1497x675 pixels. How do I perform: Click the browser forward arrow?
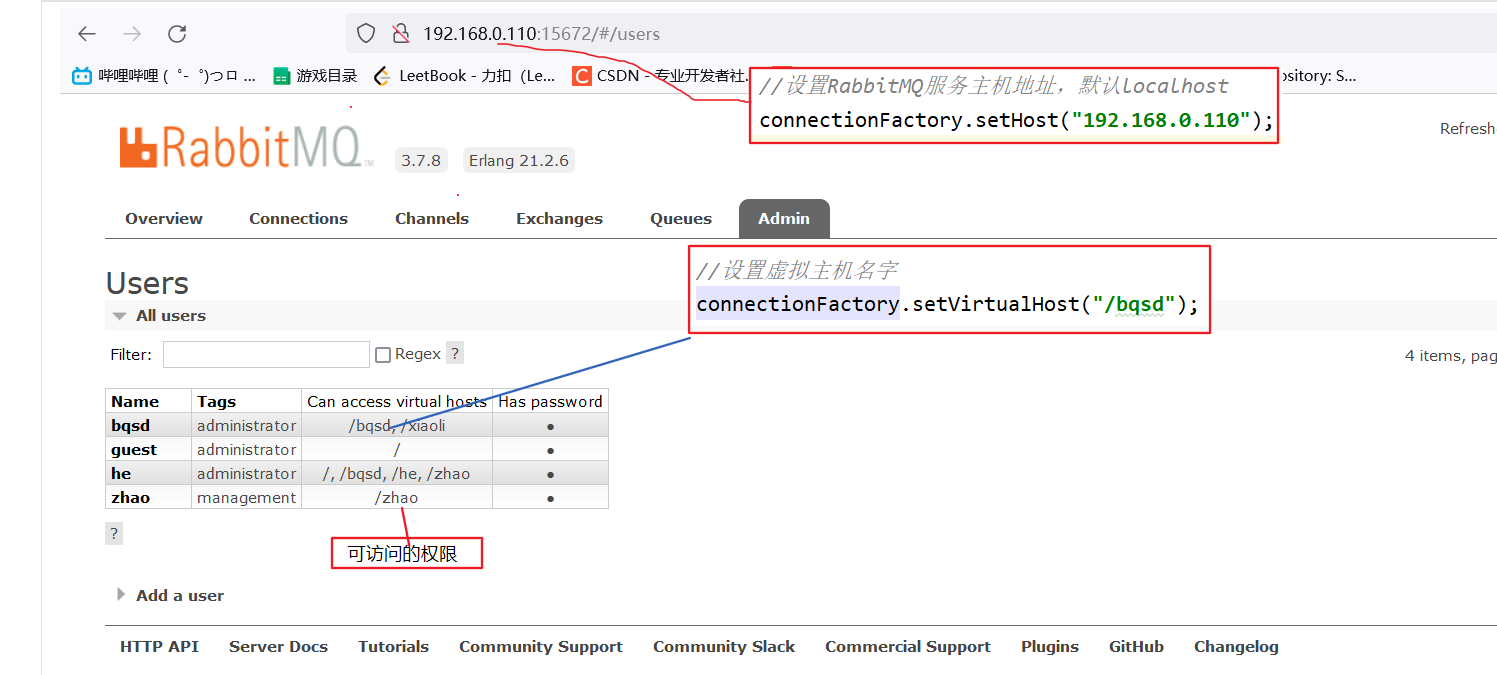(x=132, y=34)
